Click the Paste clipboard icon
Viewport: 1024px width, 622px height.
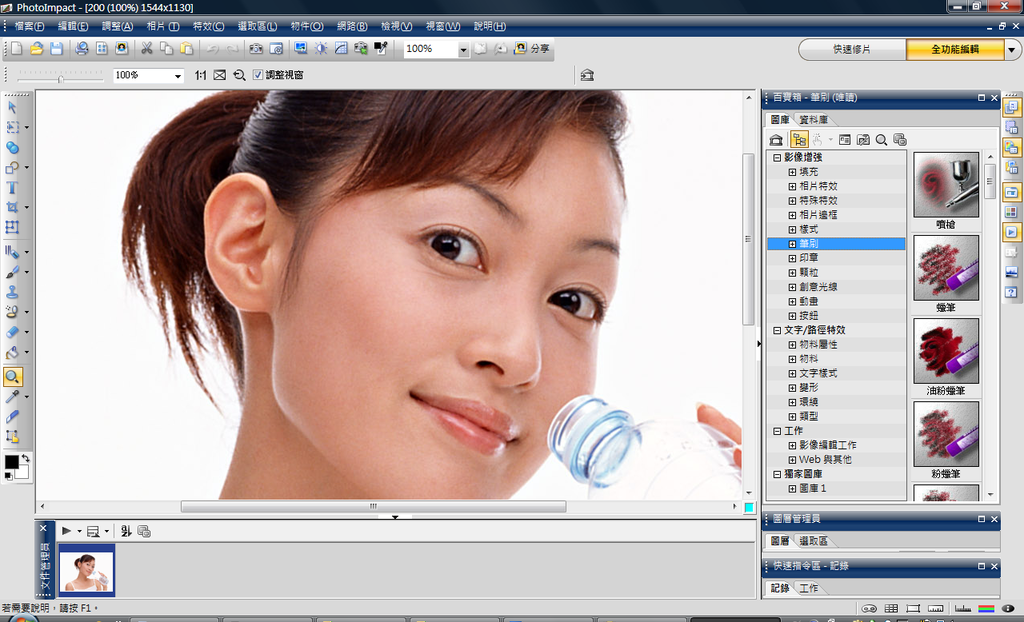(187, 48)
